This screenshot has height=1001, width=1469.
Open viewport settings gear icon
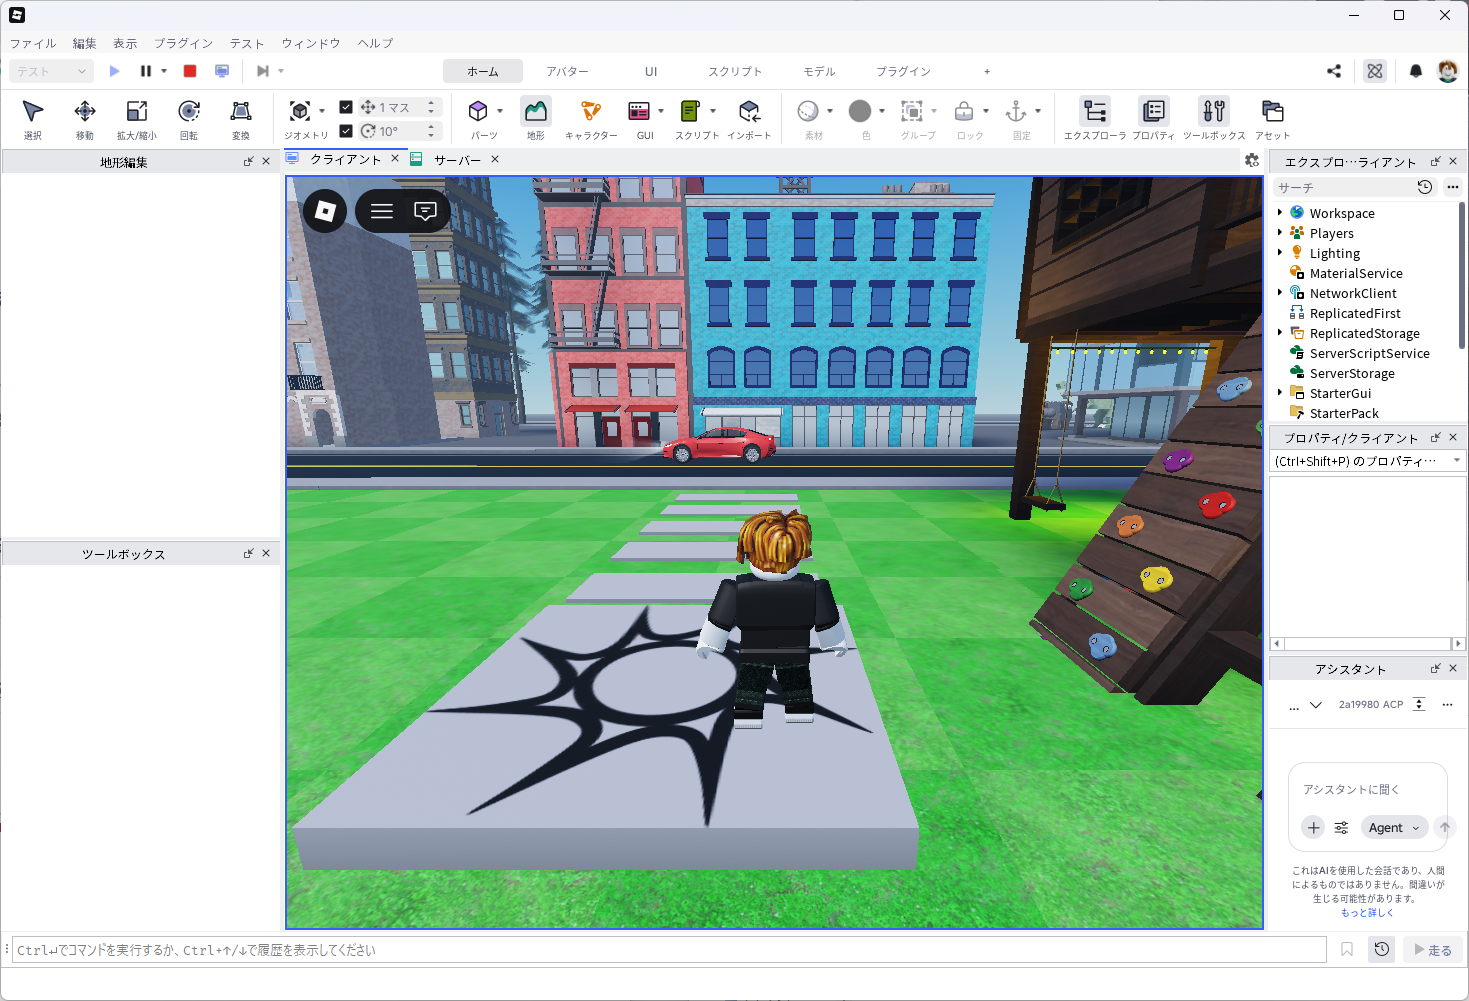[1252, 160]
